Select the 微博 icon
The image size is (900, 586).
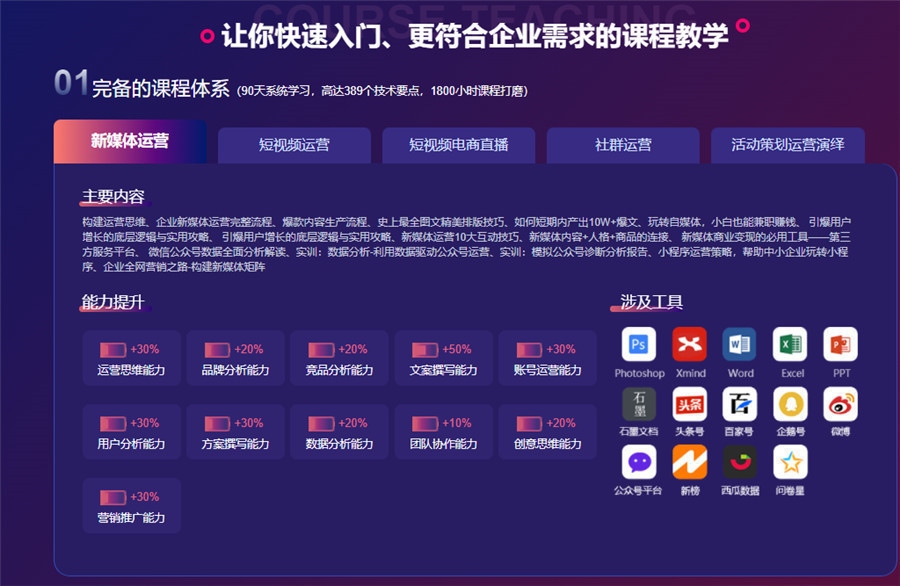[x=841, y=404]
